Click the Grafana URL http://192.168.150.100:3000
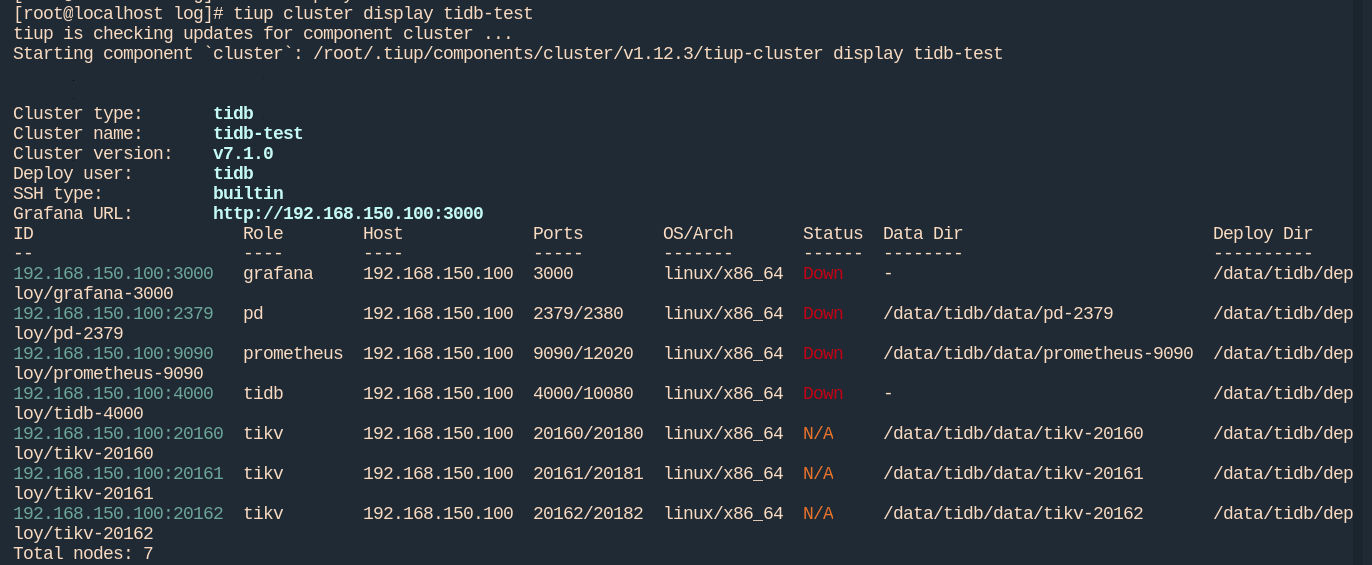 [348, 213]
